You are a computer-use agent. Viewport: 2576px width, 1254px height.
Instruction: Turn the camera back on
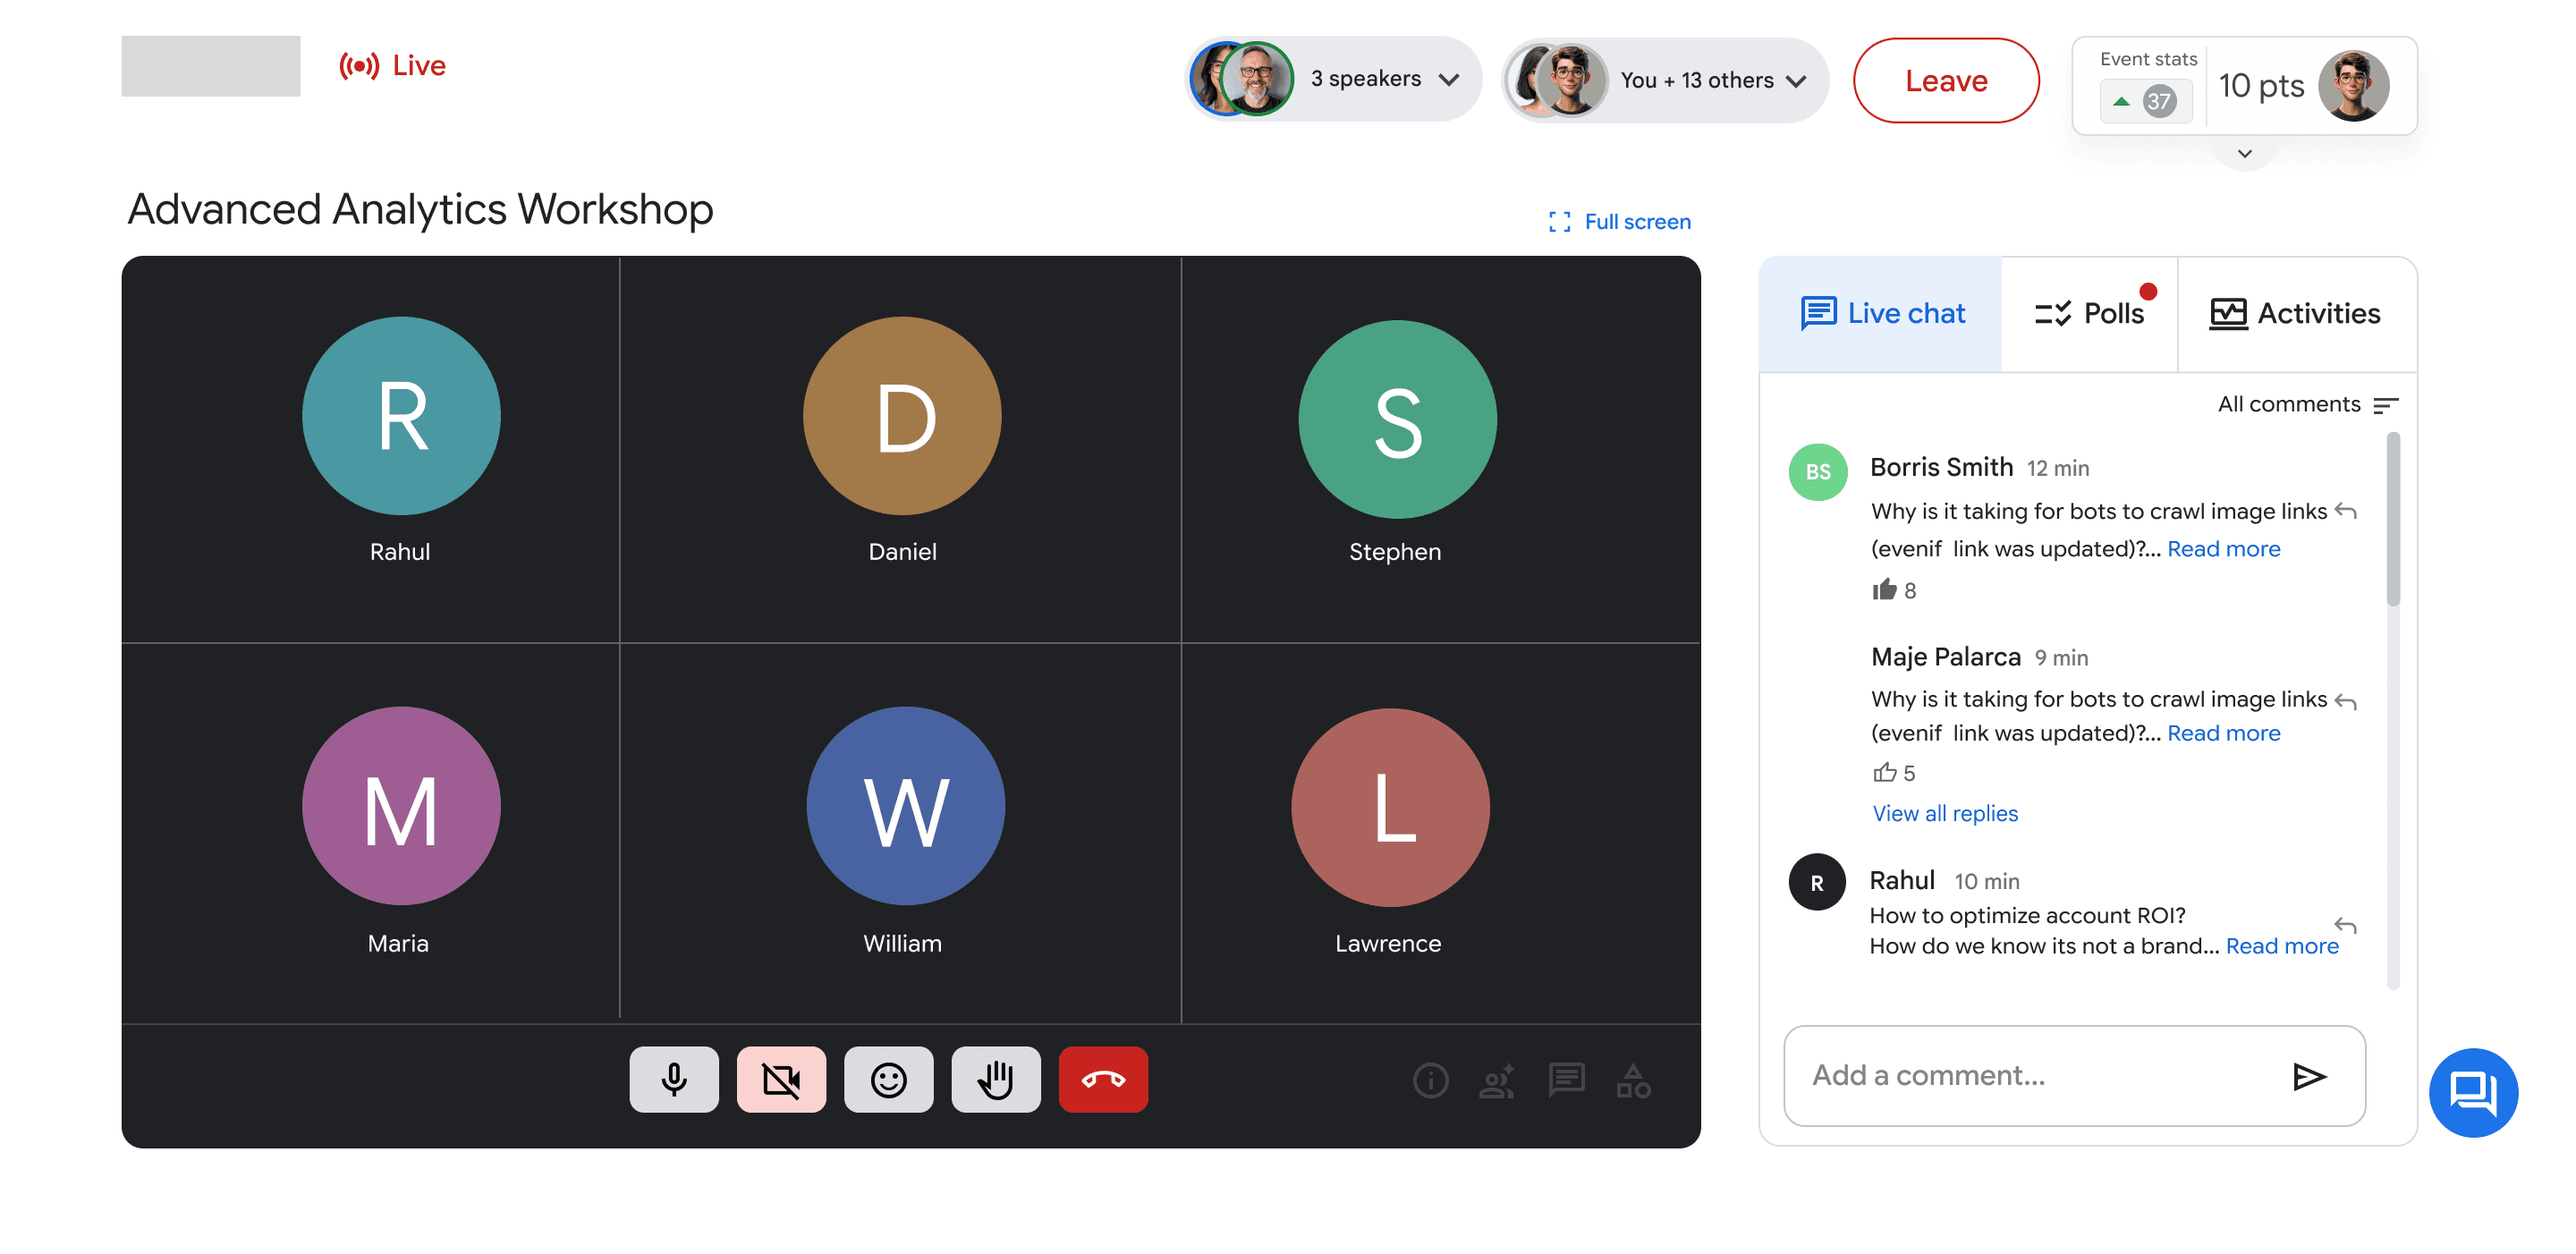click(x=781, y=1079)
